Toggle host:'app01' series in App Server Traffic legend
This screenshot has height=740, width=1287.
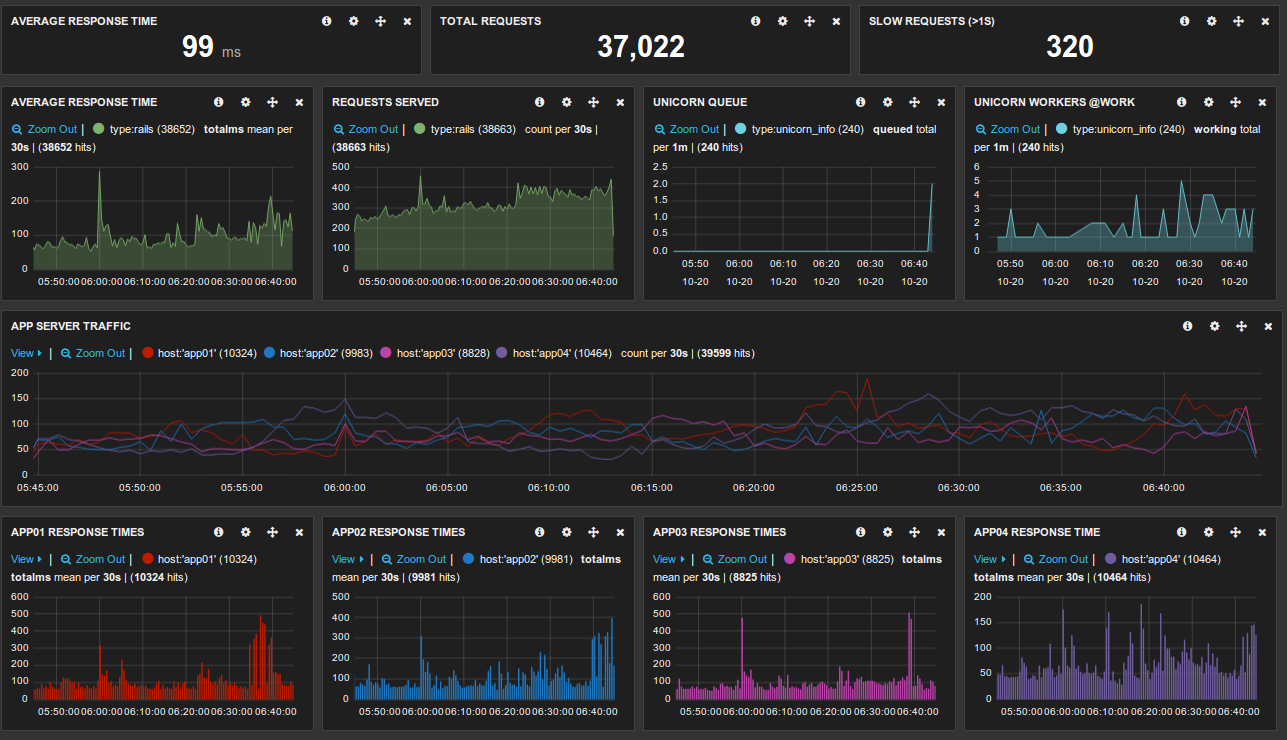pyautogui.click(x=199, y=353)
